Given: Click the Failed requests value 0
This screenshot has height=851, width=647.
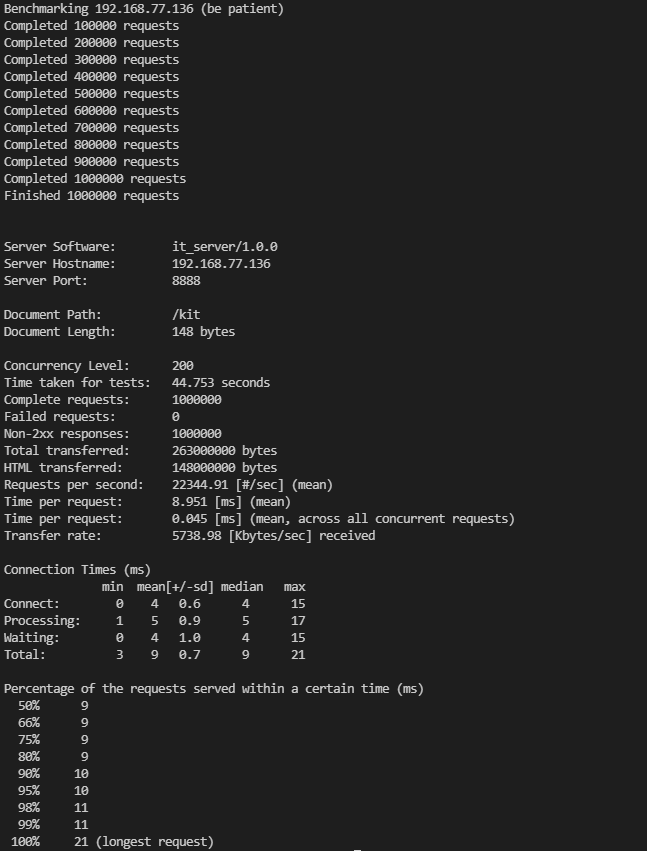Looking at the screenshot, I should (175, 416).
